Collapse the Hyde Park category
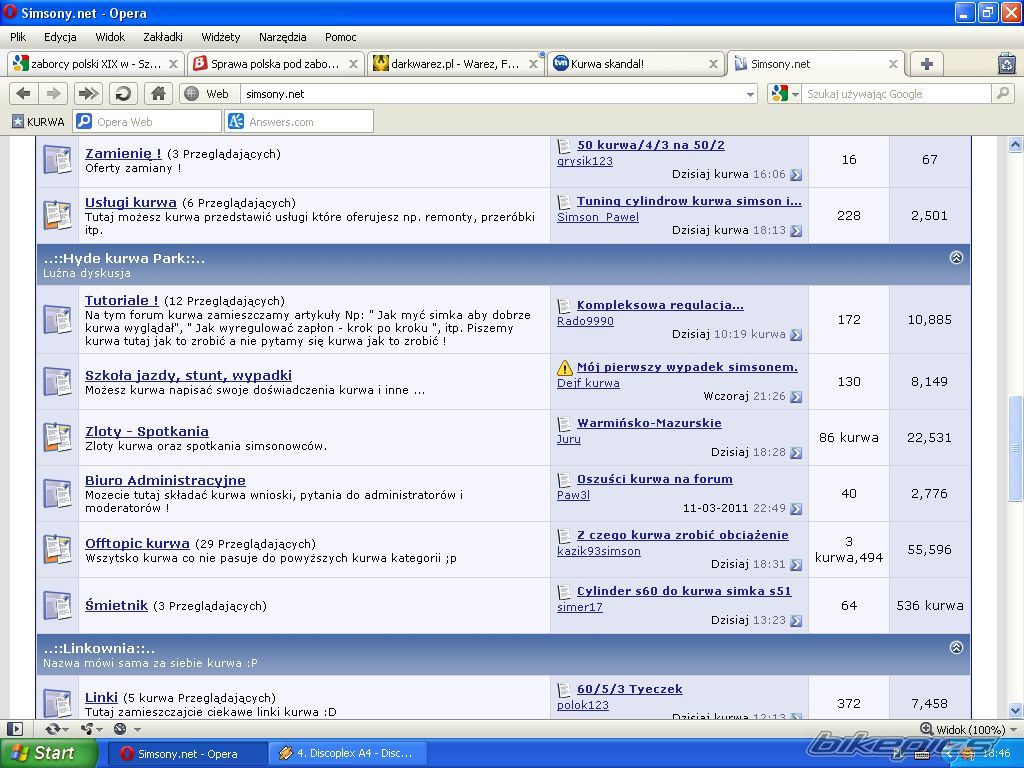 [956, 257]
